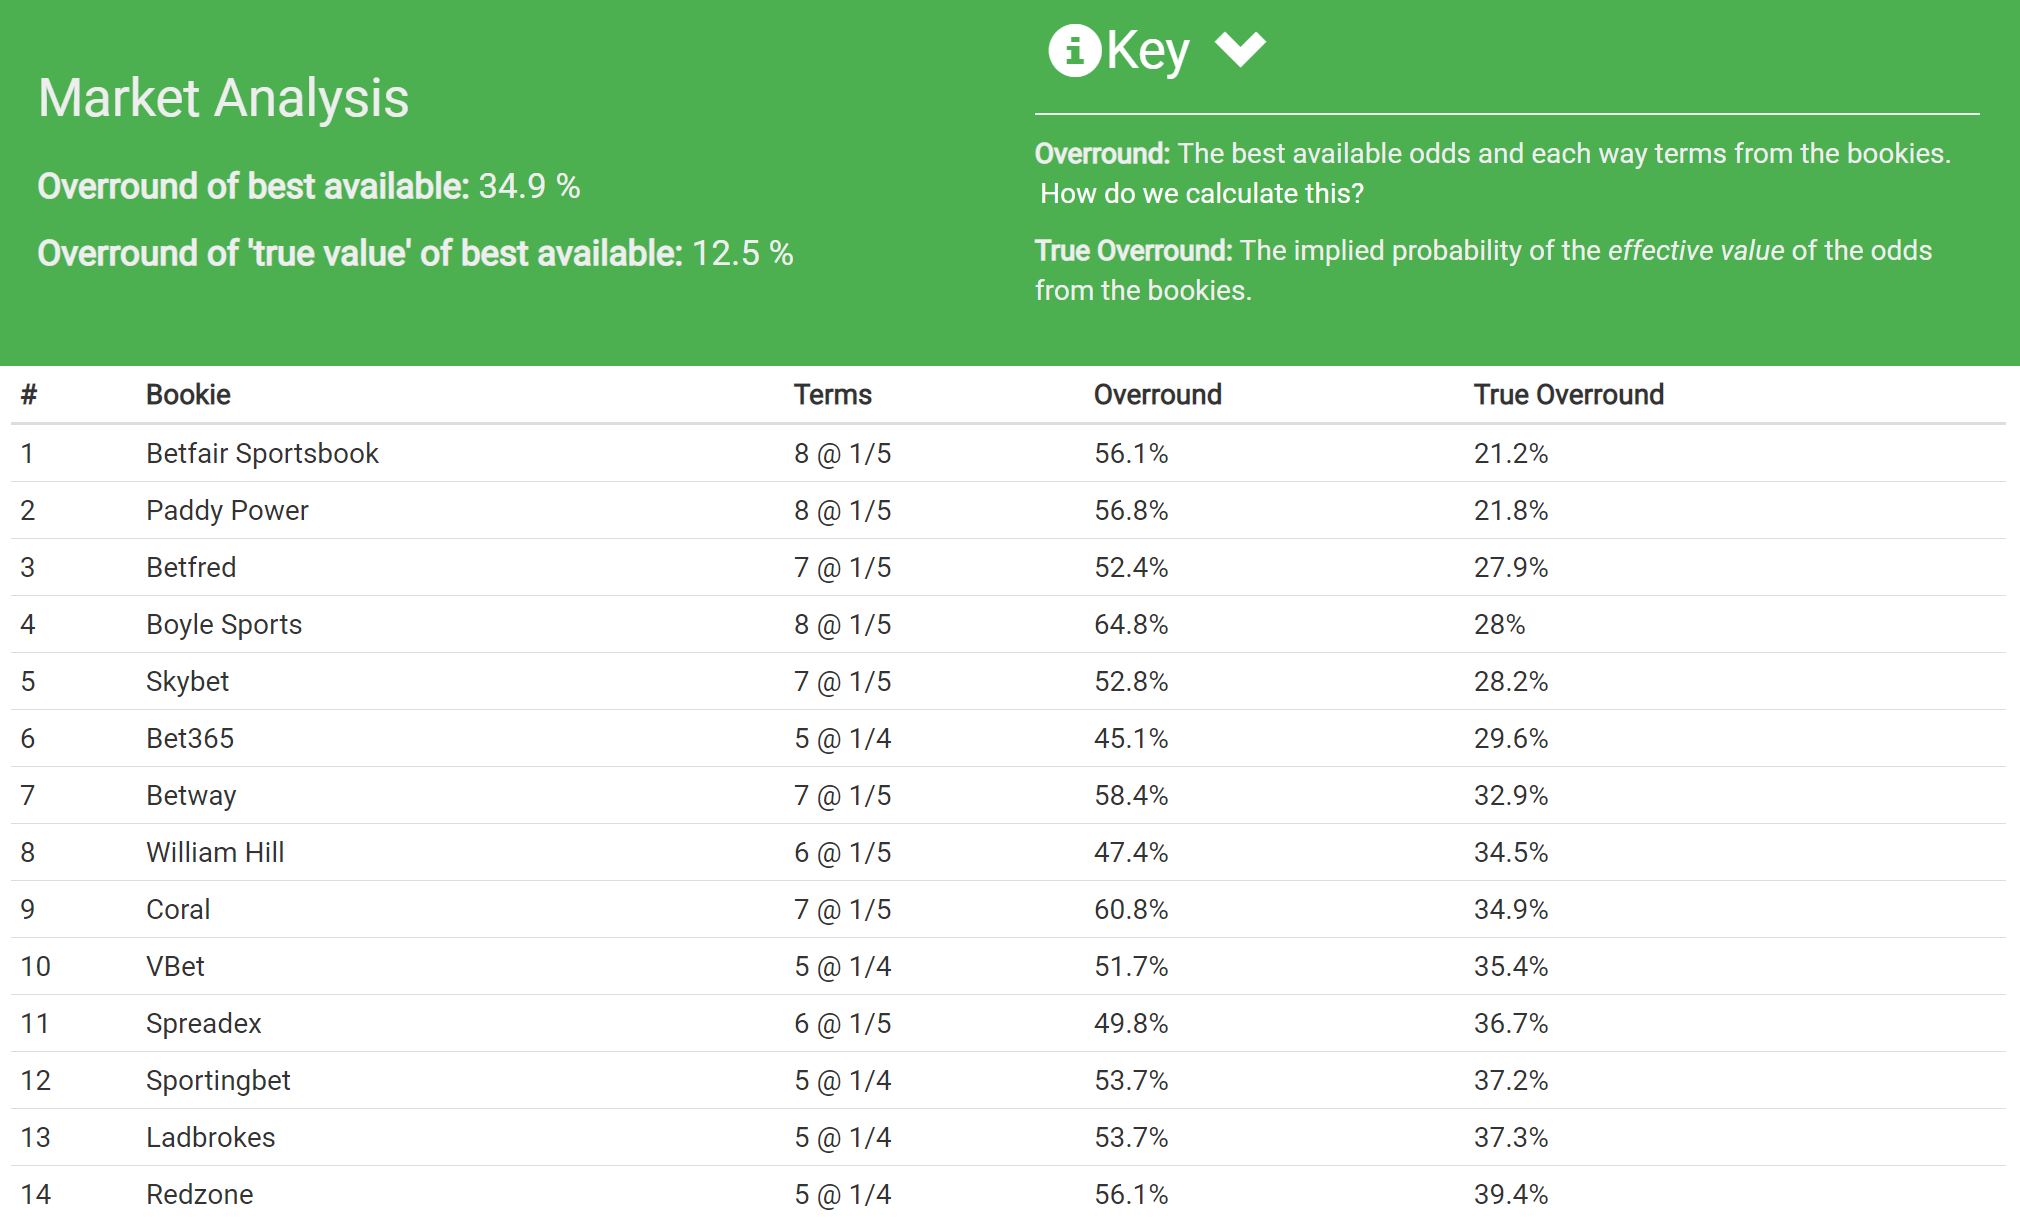Screen dimensions: 2020x1218
Task: Click the # column header
Action: click(29, 395)
